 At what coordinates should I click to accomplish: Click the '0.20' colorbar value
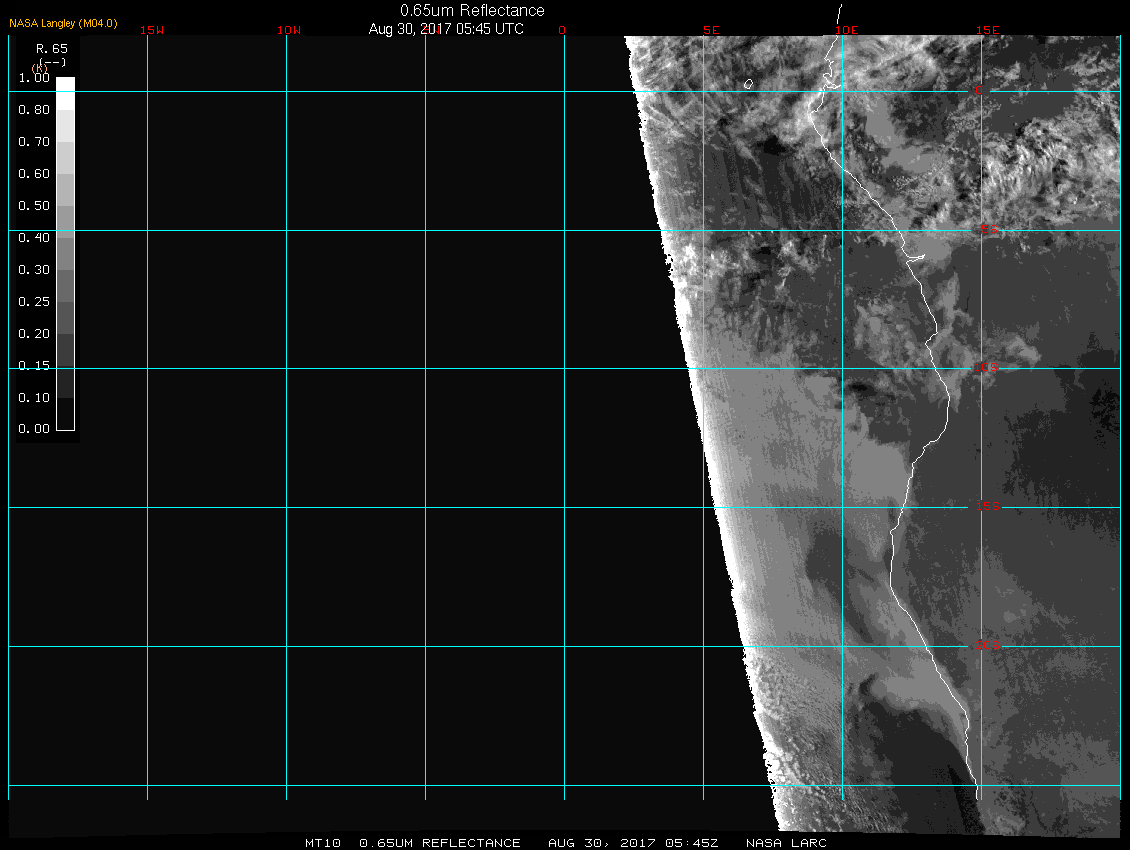click(34, 333)
